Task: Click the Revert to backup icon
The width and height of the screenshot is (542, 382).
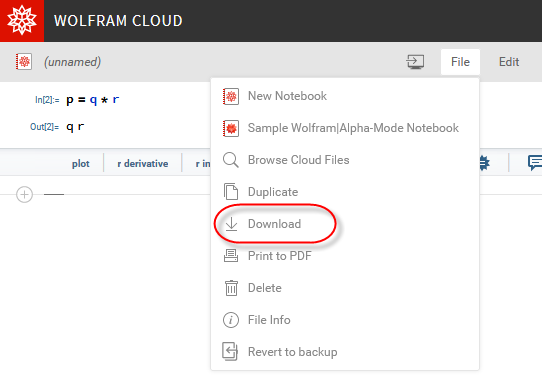Action: pos(230,352)
